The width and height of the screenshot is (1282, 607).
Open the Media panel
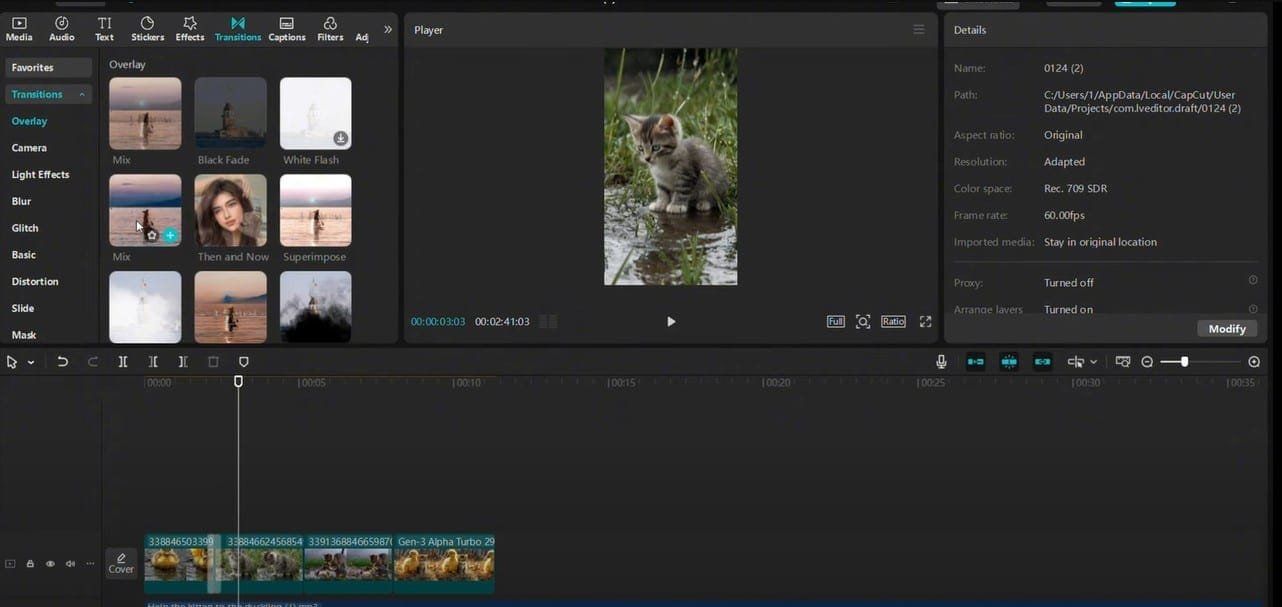(x=19, y=29)
